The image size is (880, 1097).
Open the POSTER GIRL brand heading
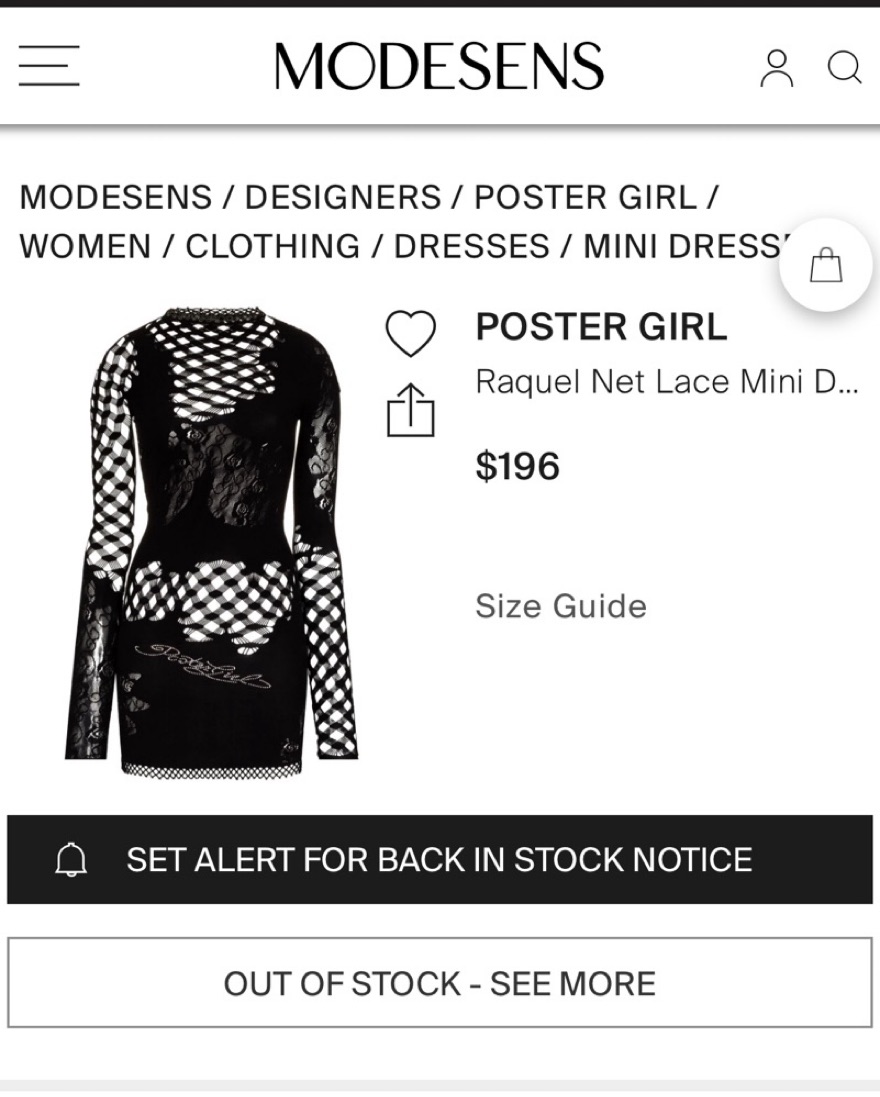tap(601, 327)
